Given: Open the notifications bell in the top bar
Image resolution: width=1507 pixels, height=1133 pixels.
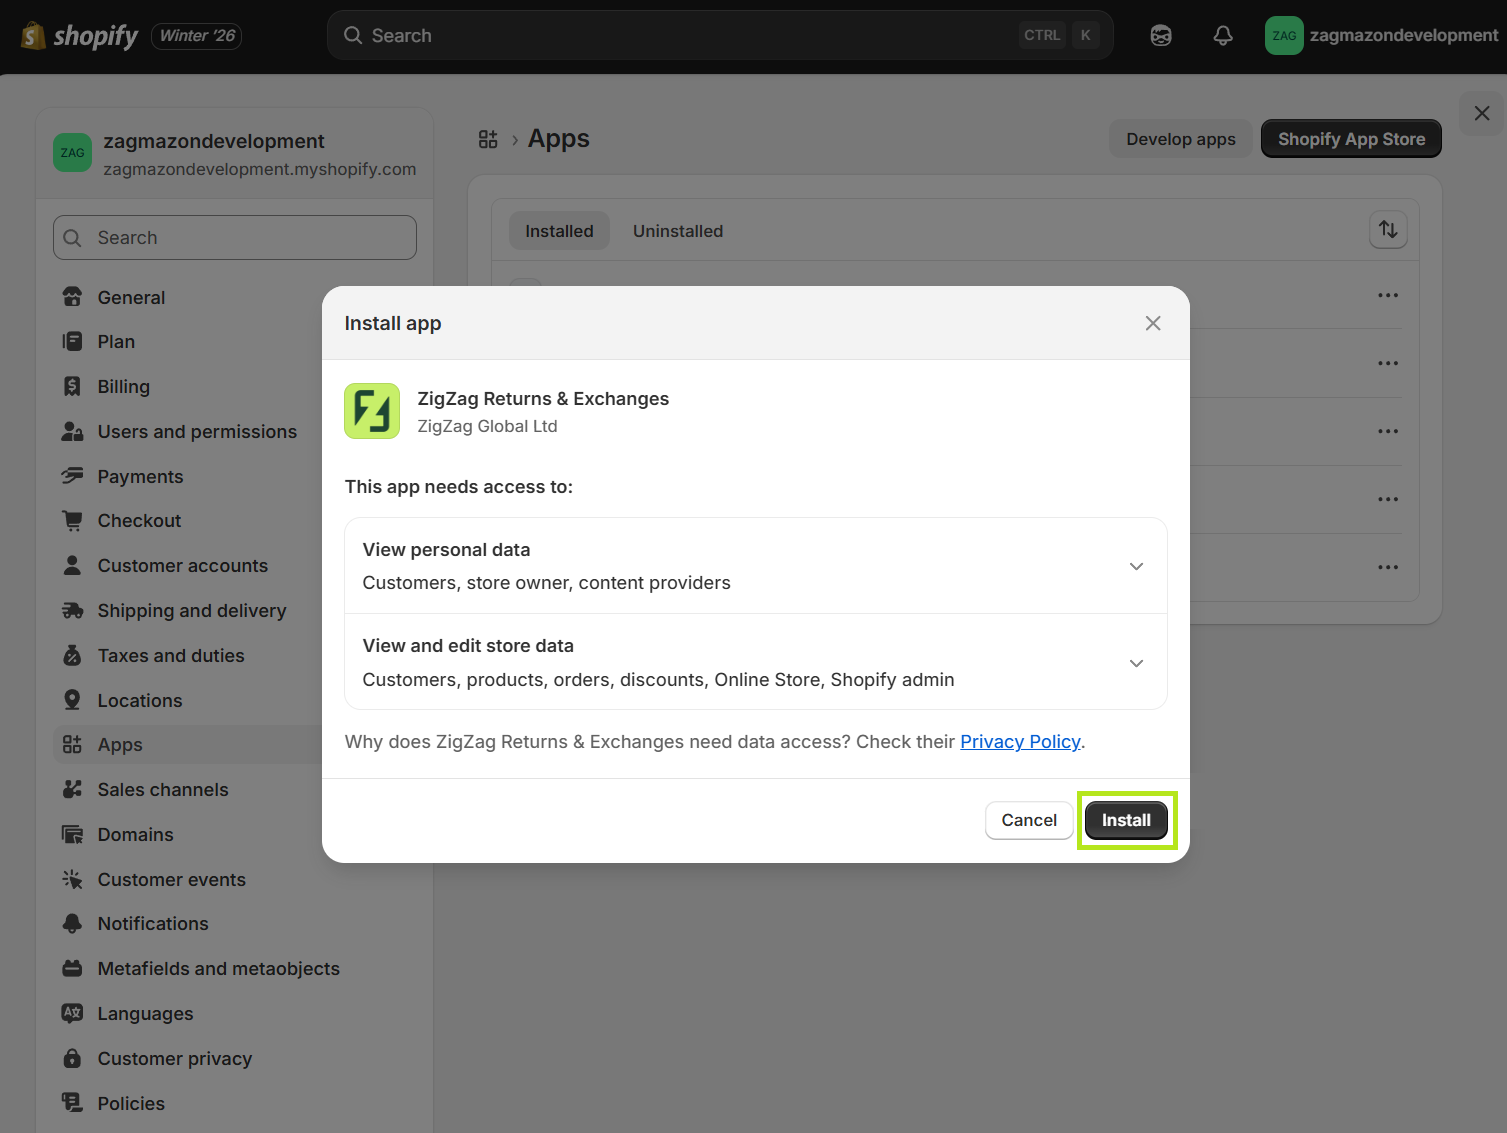Looking at the screenshot, I should pos(1222,35).
